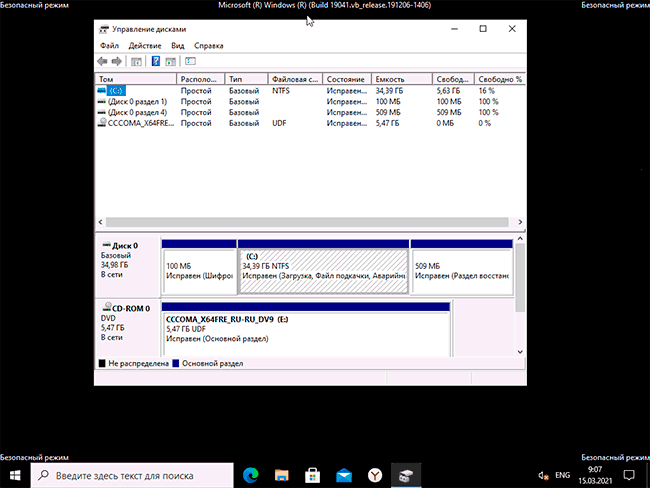Screen dimensions: 650x488
Task: Show or hide console tree toolbar icon
Action: point(136,61)
